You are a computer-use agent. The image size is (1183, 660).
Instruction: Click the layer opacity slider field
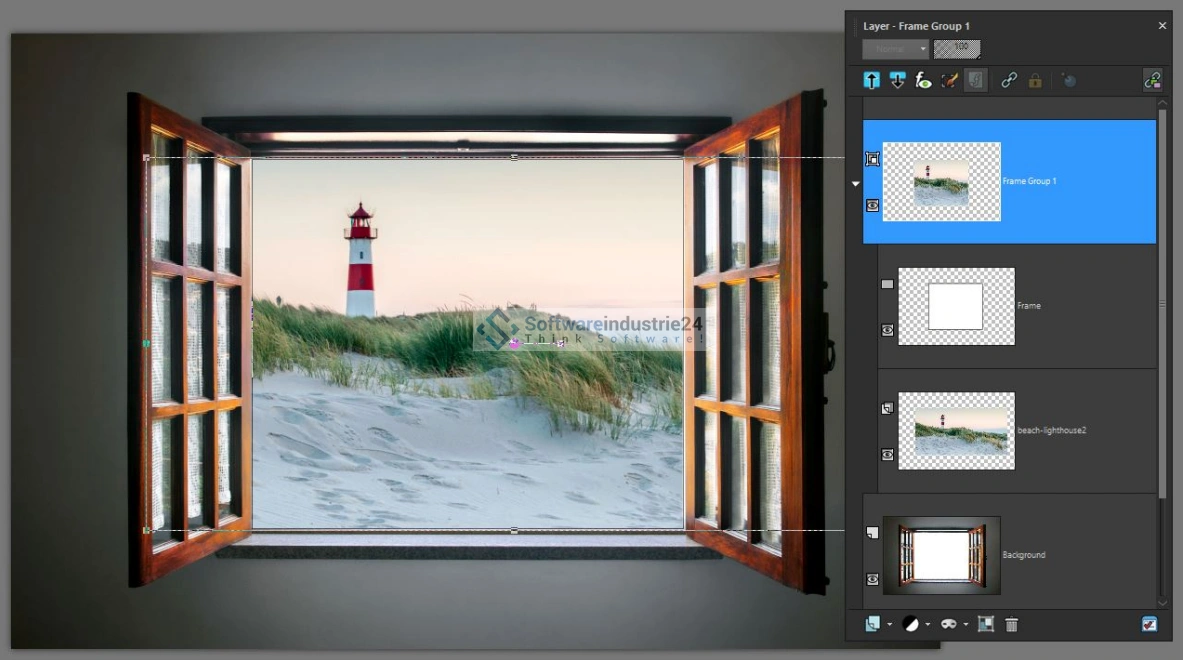(957, 49)
